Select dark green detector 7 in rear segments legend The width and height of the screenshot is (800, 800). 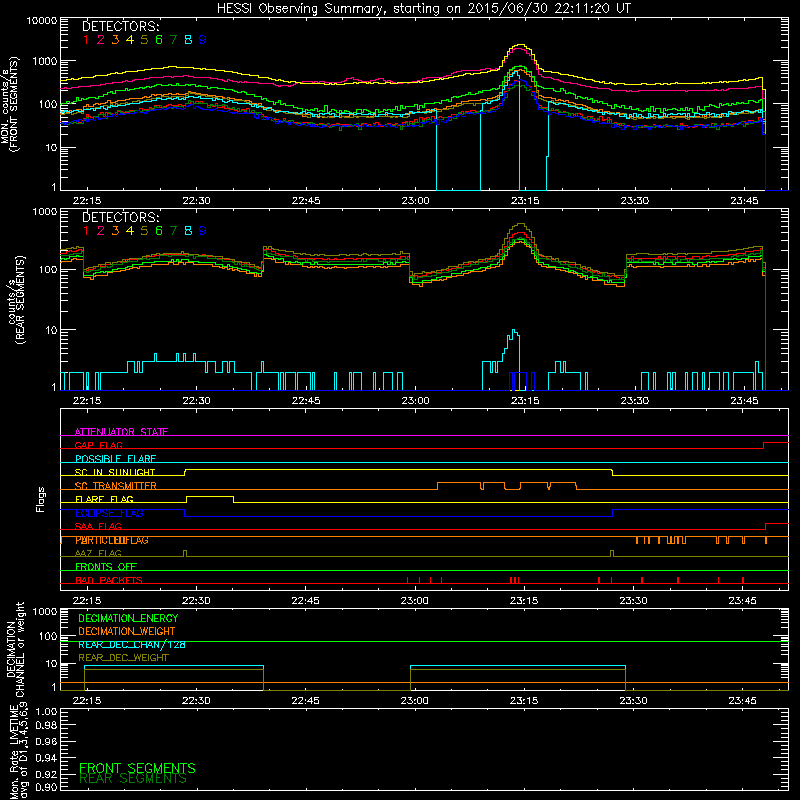(173, 231)
